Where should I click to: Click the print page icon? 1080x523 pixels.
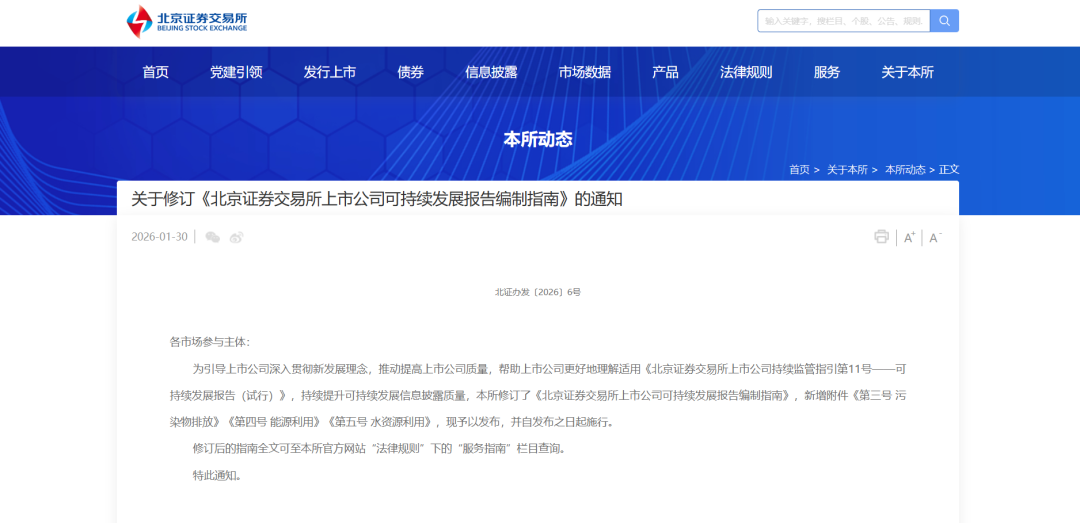(881, 237)
